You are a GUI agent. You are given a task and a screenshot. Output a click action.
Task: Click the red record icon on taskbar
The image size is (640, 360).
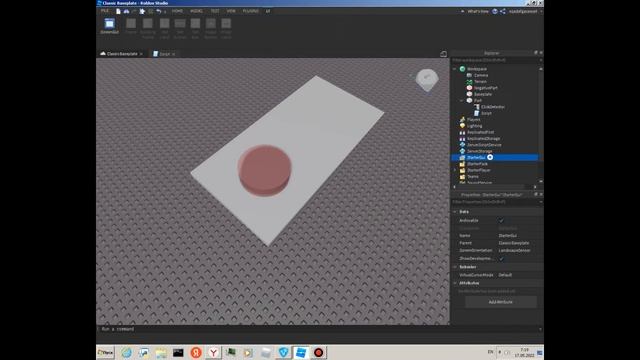tap(318, 352)
